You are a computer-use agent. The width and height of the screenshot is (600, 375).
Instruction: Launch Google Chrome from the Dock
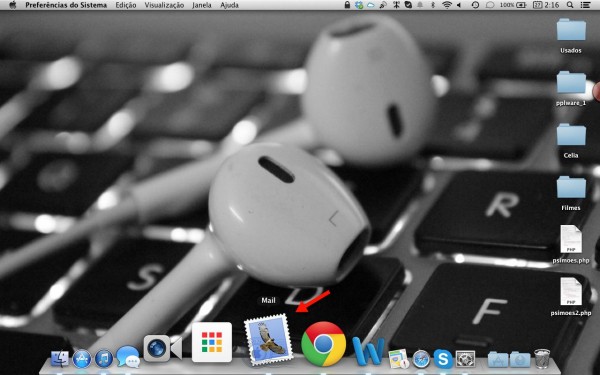point(324,344)
